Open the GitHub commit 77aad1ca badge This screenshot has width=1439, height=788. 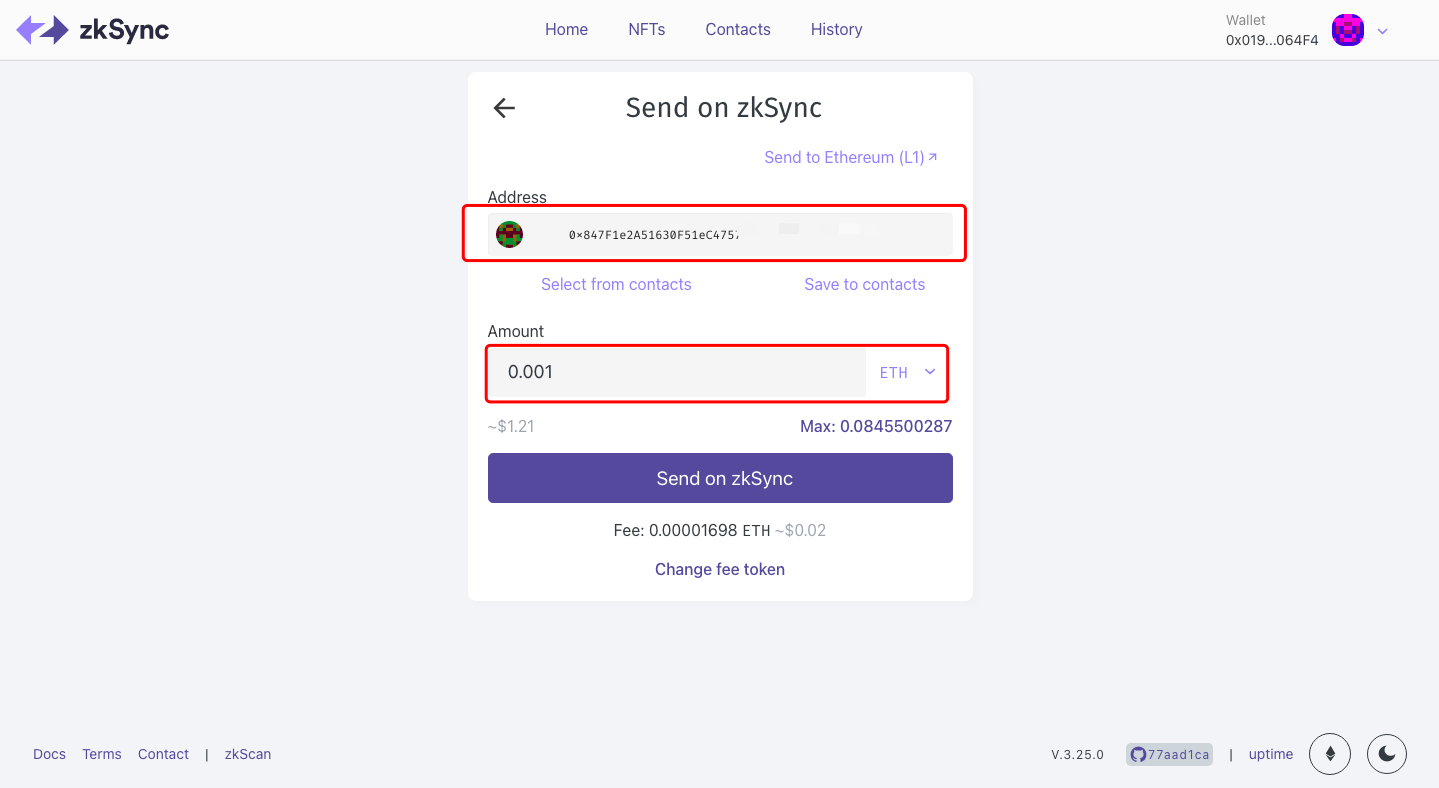coord(1169,754)
